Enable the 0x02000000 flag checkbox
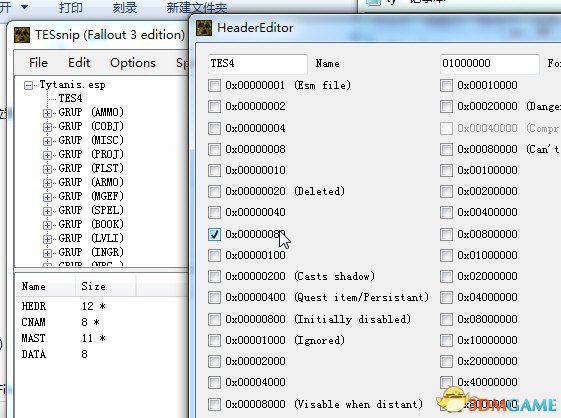561x418 pixels. coord(446,276)
